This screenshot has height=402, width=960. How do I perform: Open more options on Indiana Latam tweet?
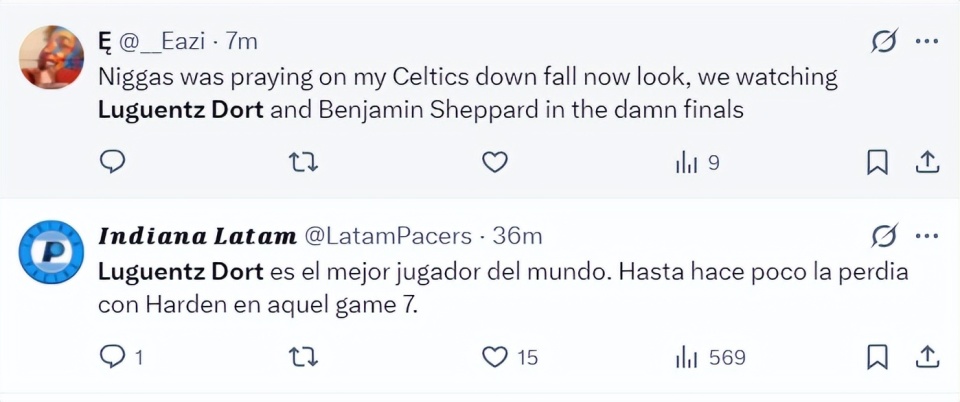point(926,236)
